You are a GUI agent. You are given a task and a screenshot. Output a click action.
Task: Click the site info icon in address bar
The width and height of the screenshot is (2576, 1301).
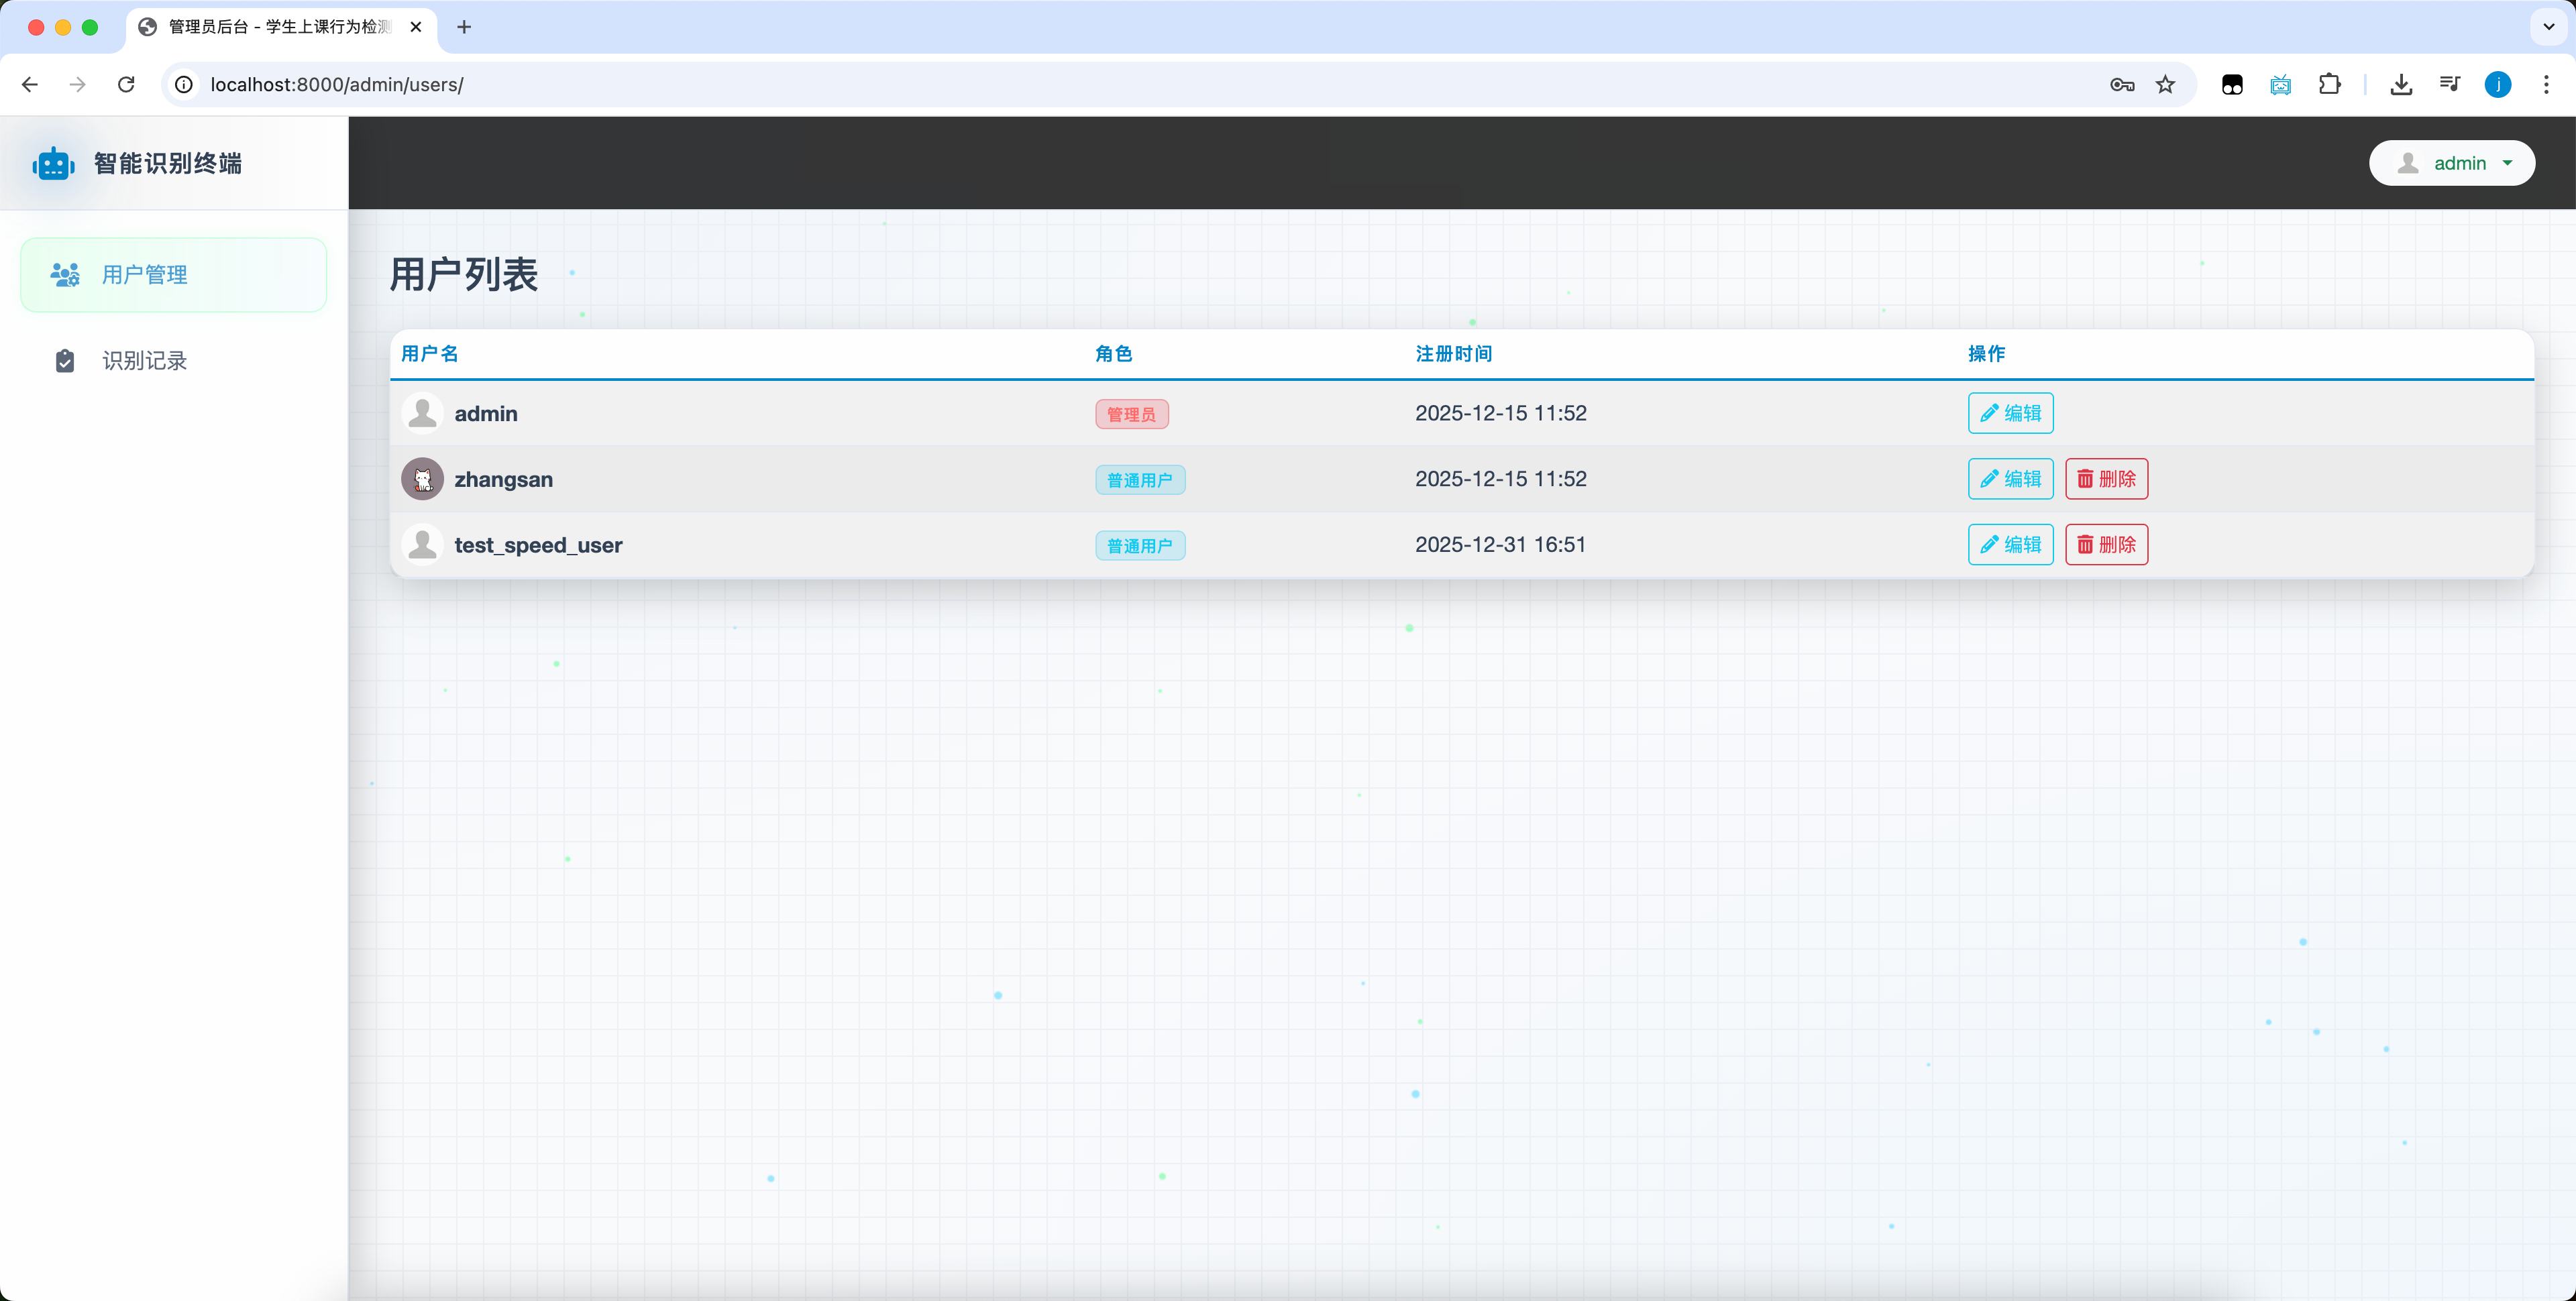[x=184, y=84]
